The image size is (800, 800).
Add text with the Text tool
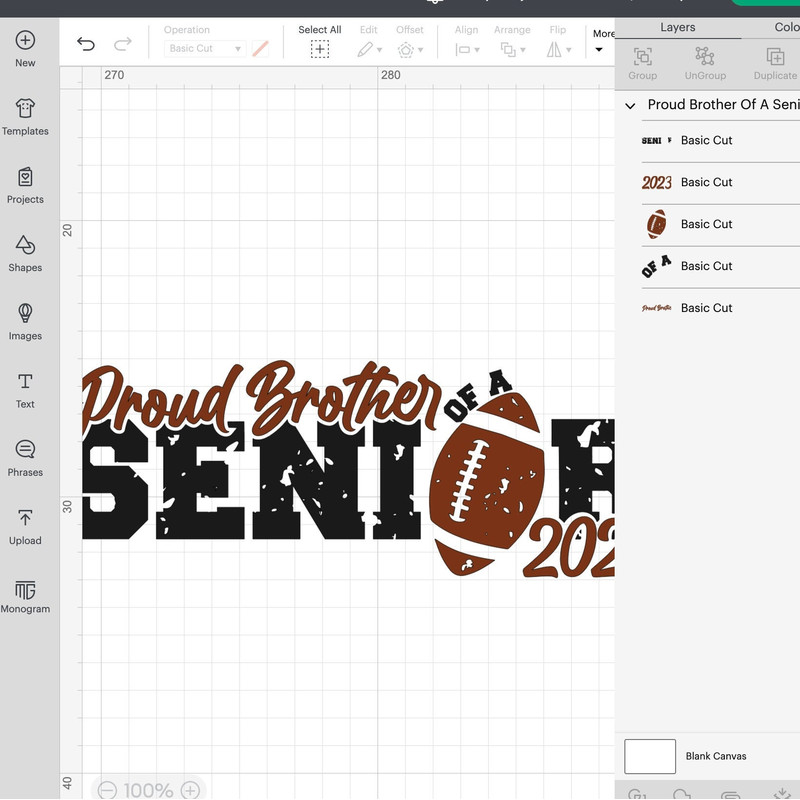pos(24,390)
